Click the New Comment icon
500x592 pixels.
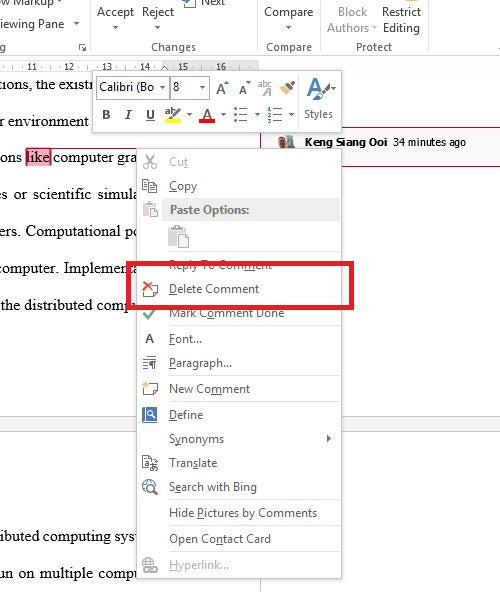(x=150, y=388)
